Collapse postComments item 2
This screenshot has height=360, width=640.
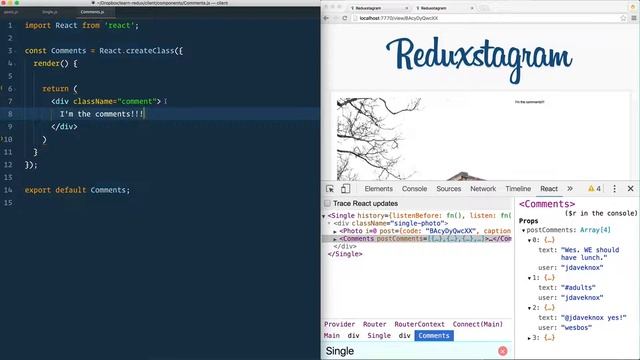pos(529,309)
